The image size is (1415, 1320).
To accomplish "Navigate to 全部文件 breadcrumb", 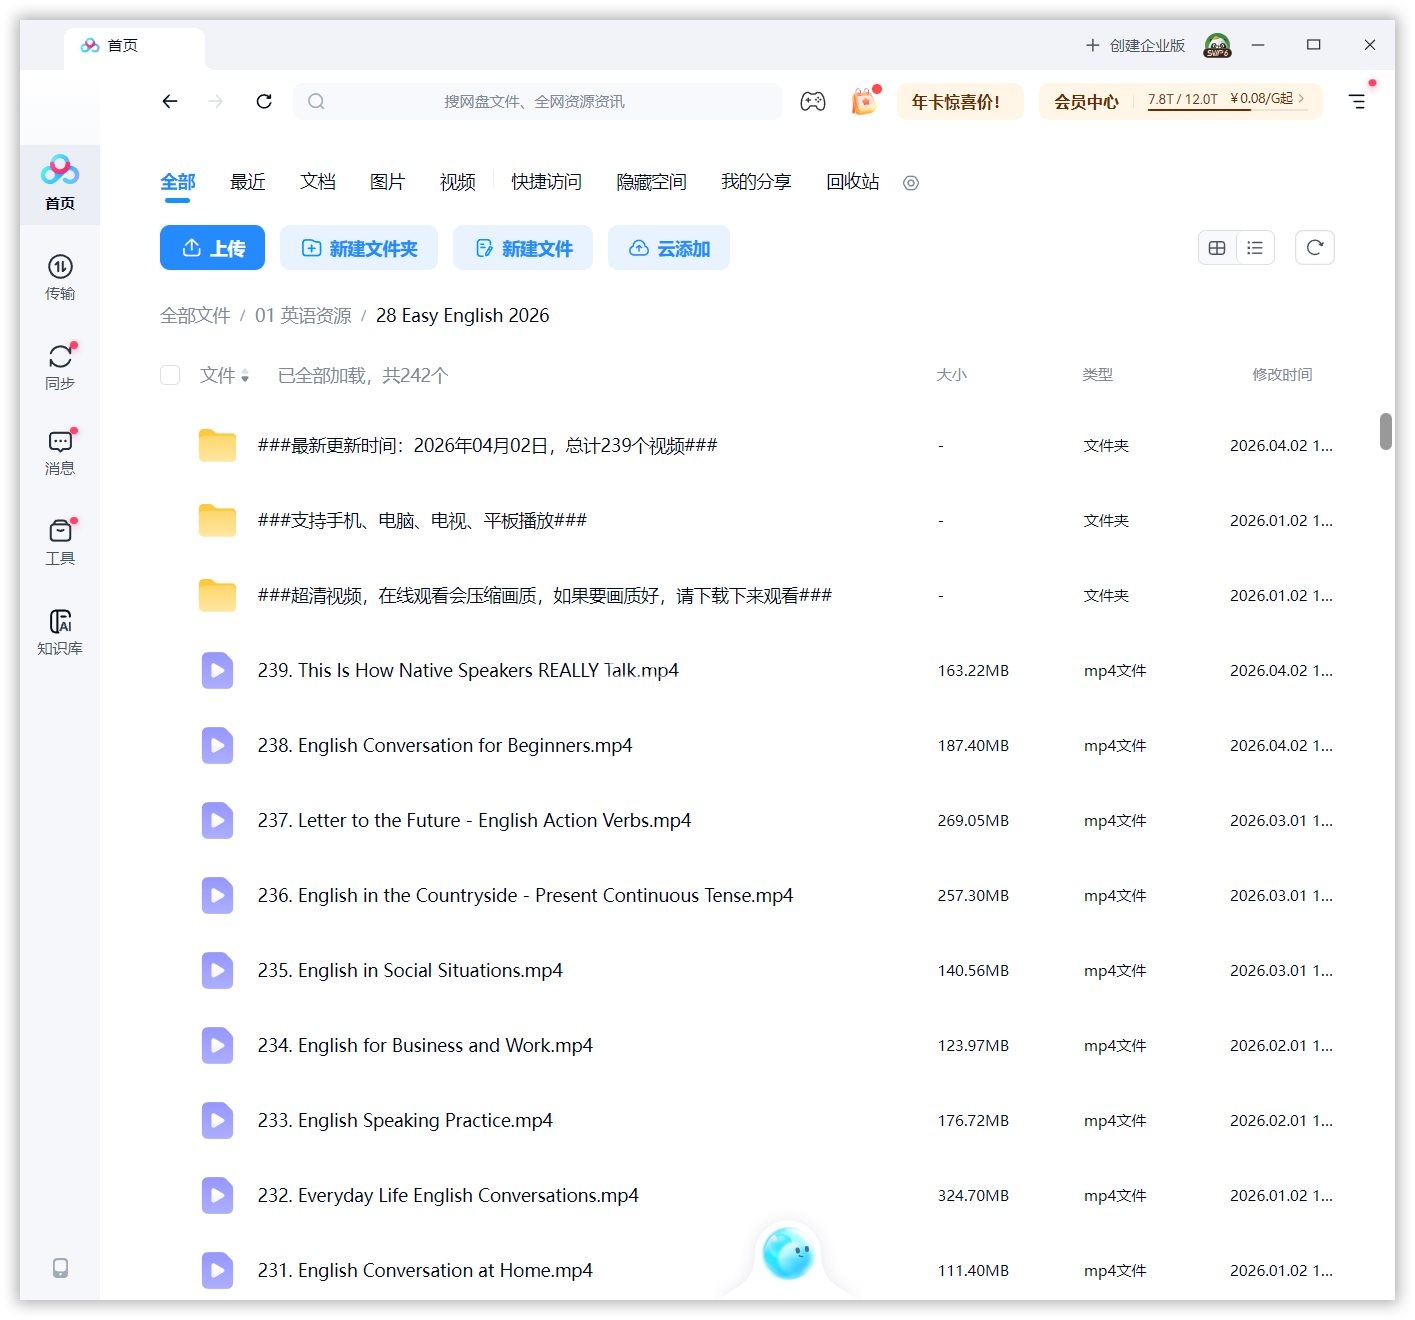I will coord(195,316).
